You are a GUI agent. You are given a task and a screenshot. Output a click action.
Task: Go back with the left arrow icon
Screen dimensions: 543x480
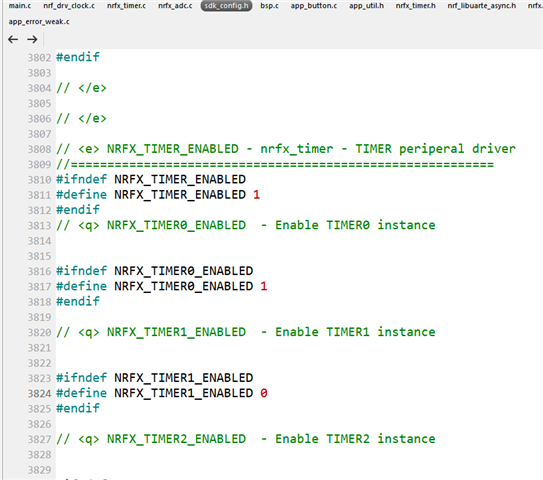13,39
